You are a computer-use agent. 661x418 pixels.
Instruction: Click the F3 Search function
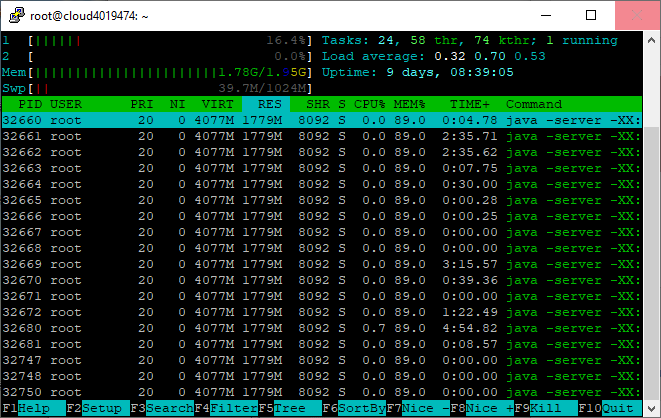[x=162, y=408]
